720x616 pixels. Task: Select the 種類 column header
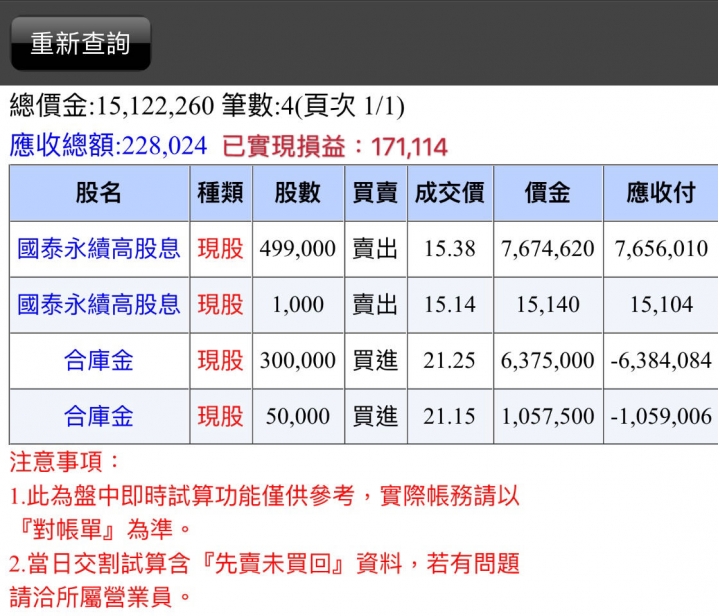pos(221,193)
